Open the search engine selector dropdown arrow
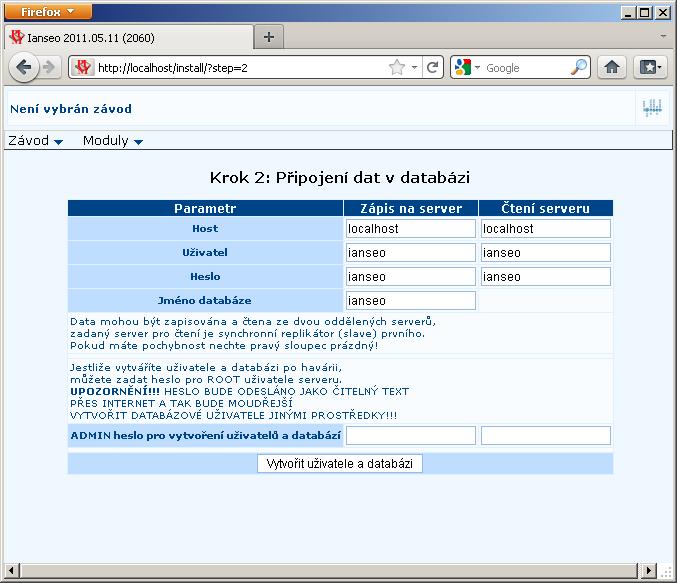 [477, 67]
